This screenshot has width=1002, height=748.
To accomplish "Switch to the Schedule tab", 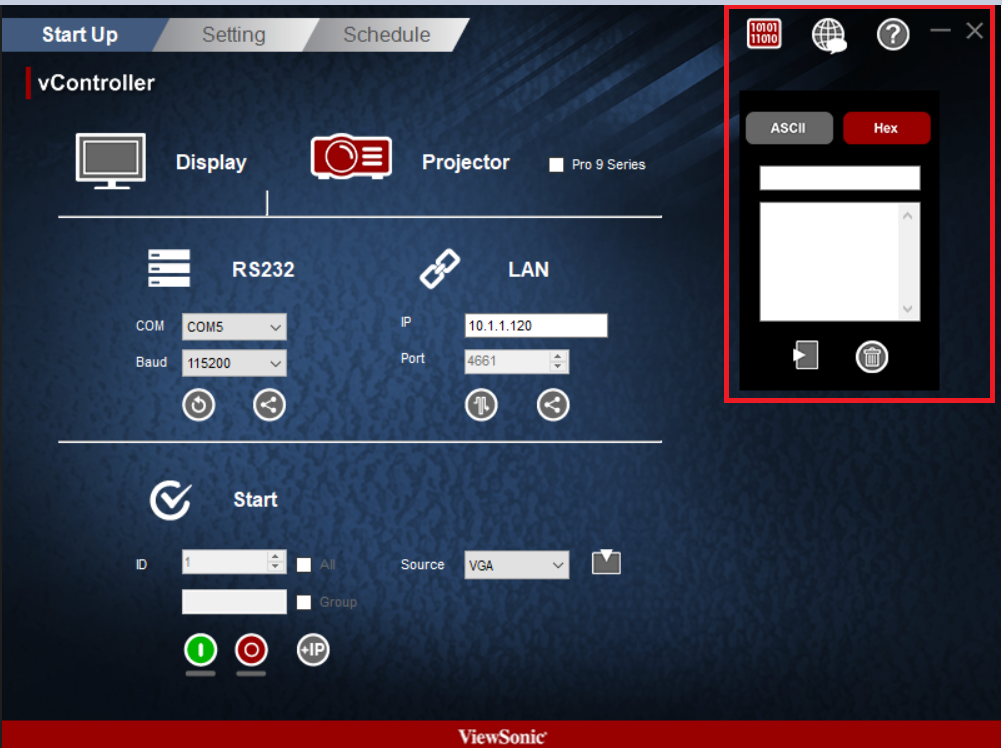I will tap(387, 34).
